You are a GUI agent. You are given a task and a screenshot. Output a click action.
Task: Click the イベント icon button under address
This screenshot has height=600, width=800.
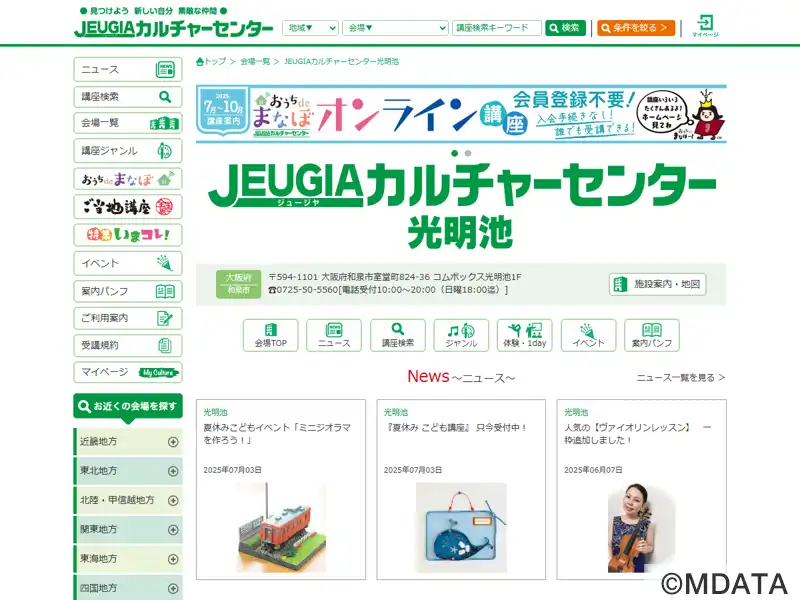click(x=588, y=335)
